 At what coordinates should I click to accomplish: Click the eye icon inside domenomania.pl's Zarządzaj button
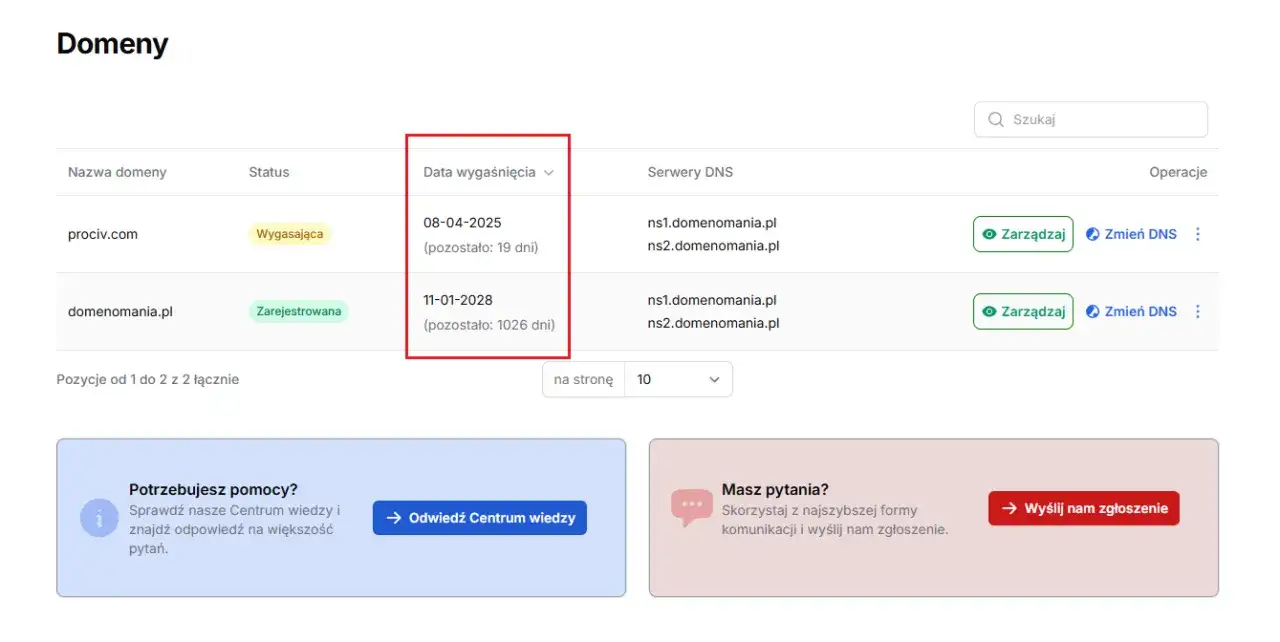(987, 311)
